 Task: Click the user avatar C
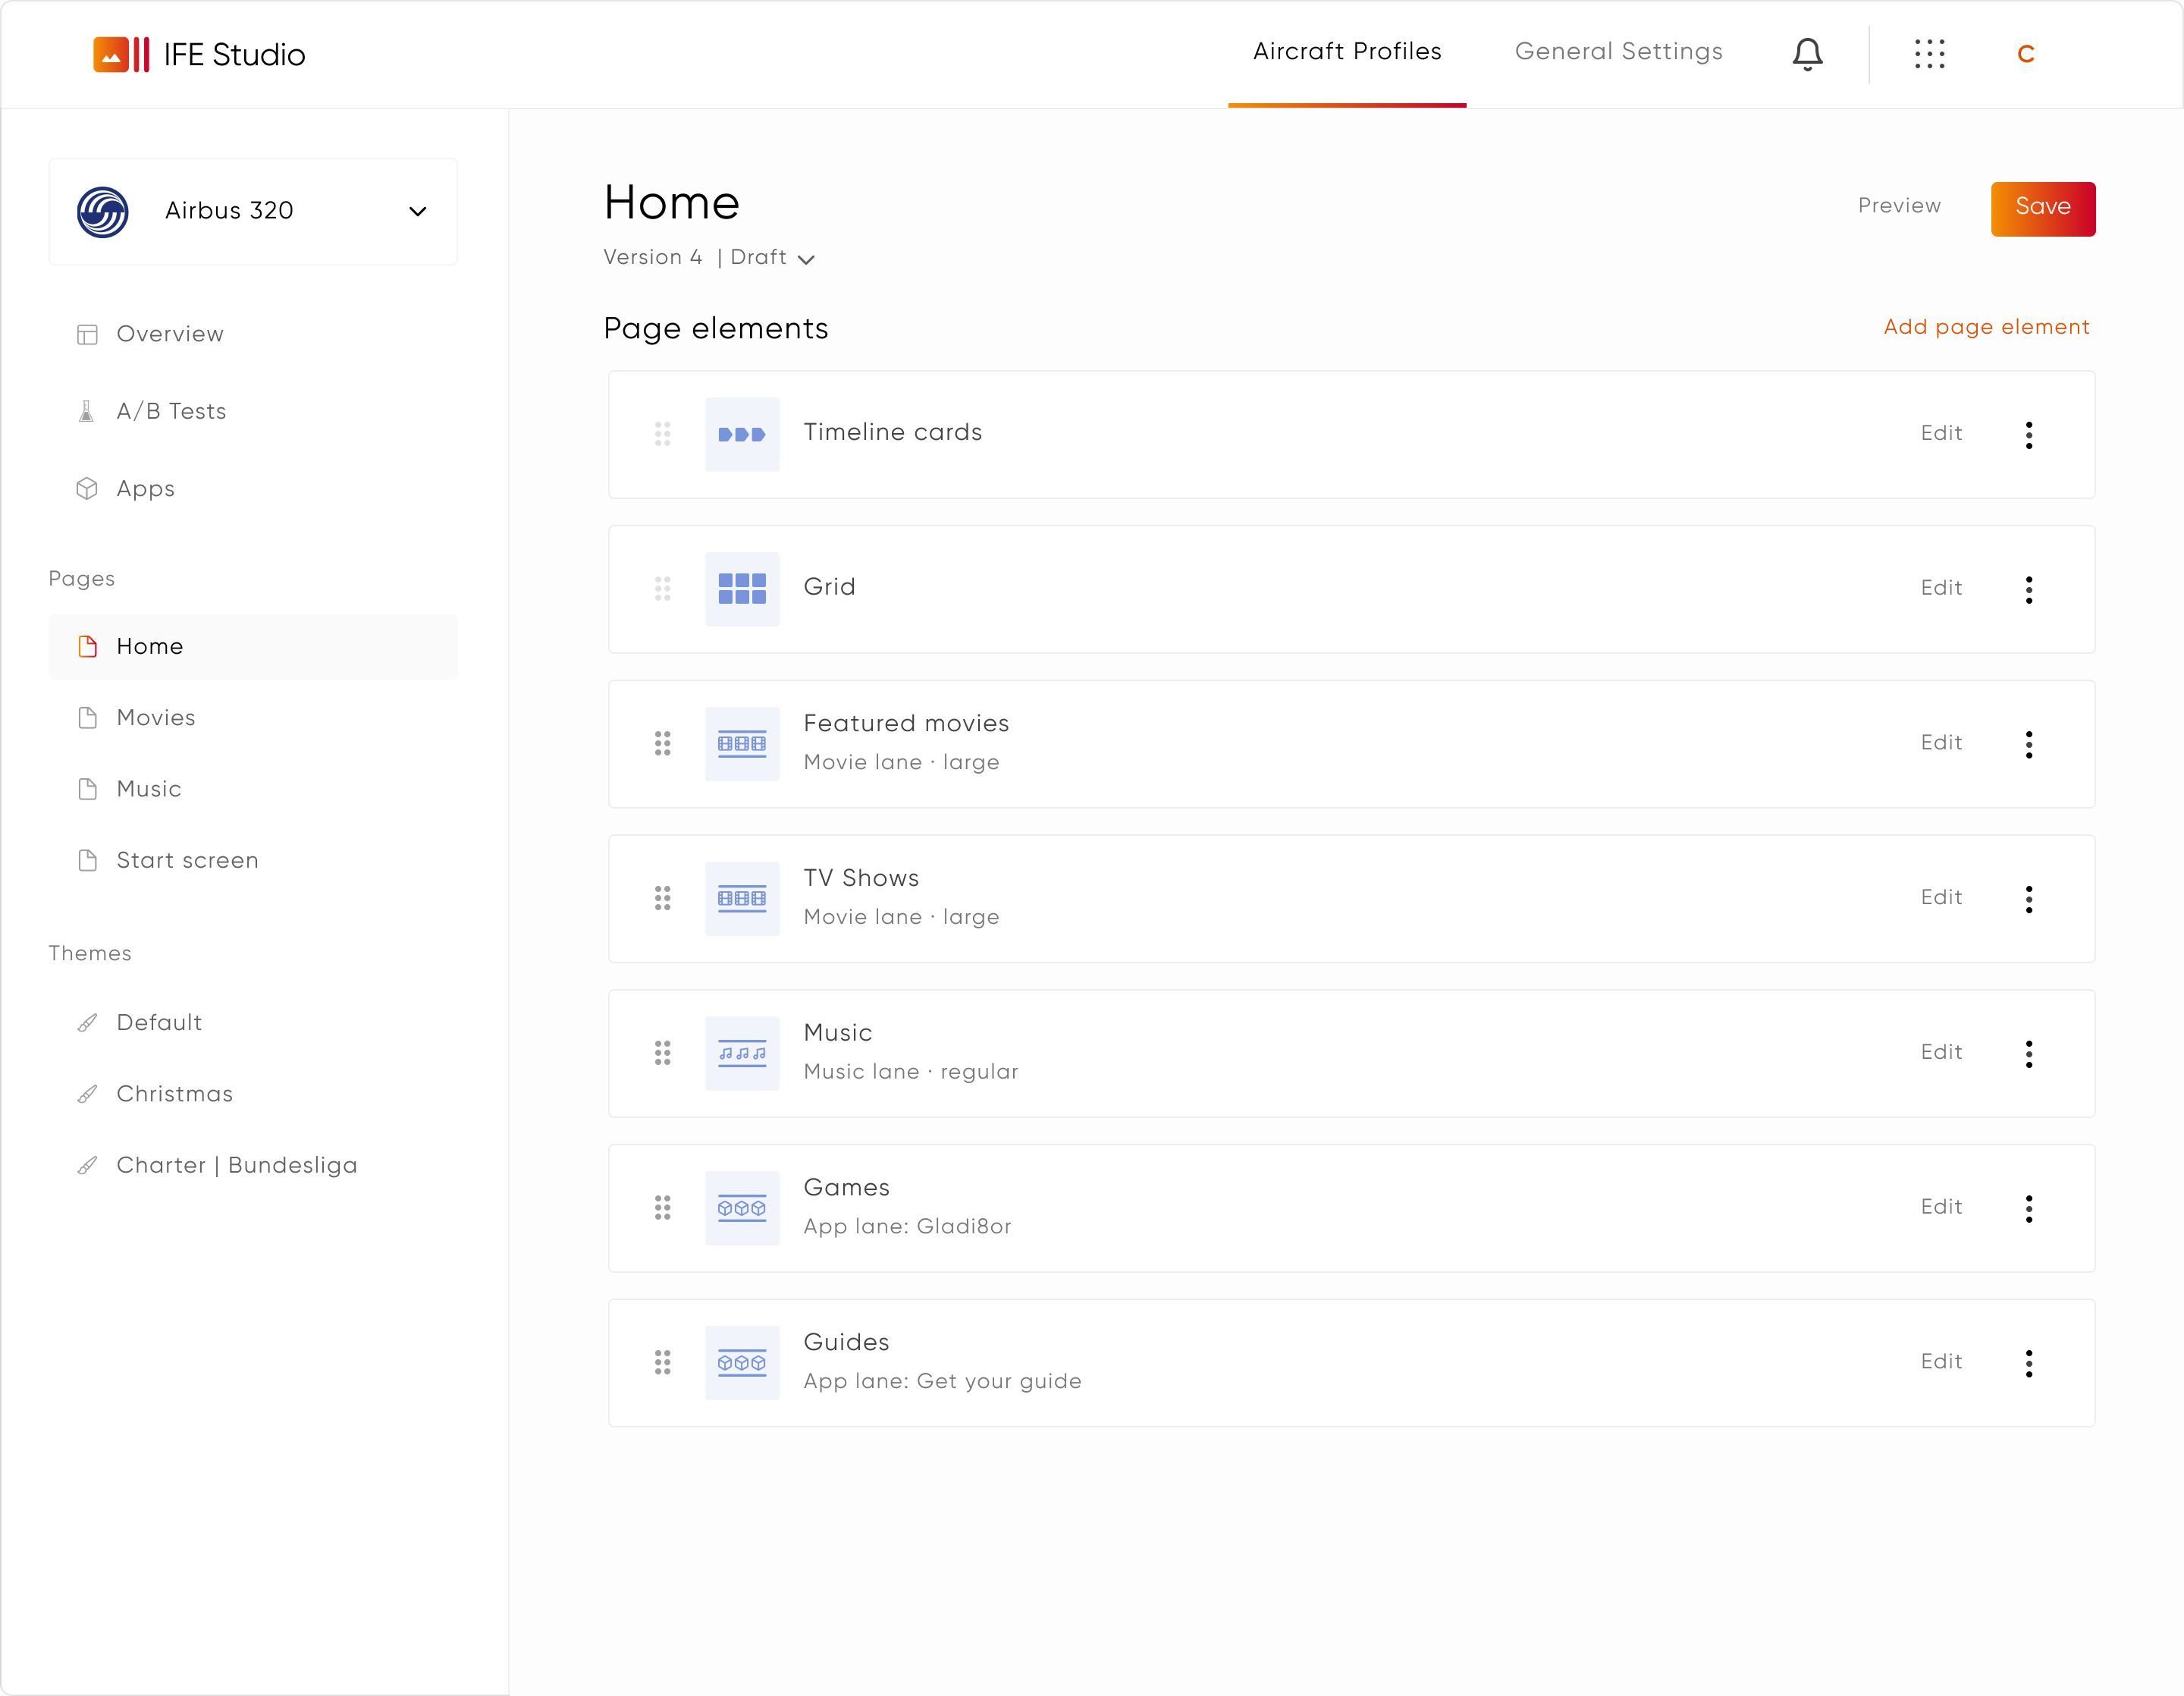click(2026, 54)
